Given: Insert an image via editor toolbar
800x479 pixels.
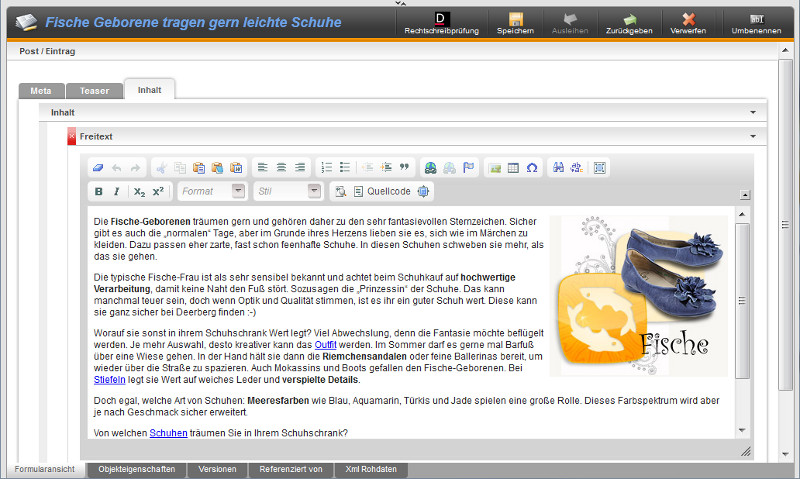Looking at the screenshot, I should coord(494,168).
